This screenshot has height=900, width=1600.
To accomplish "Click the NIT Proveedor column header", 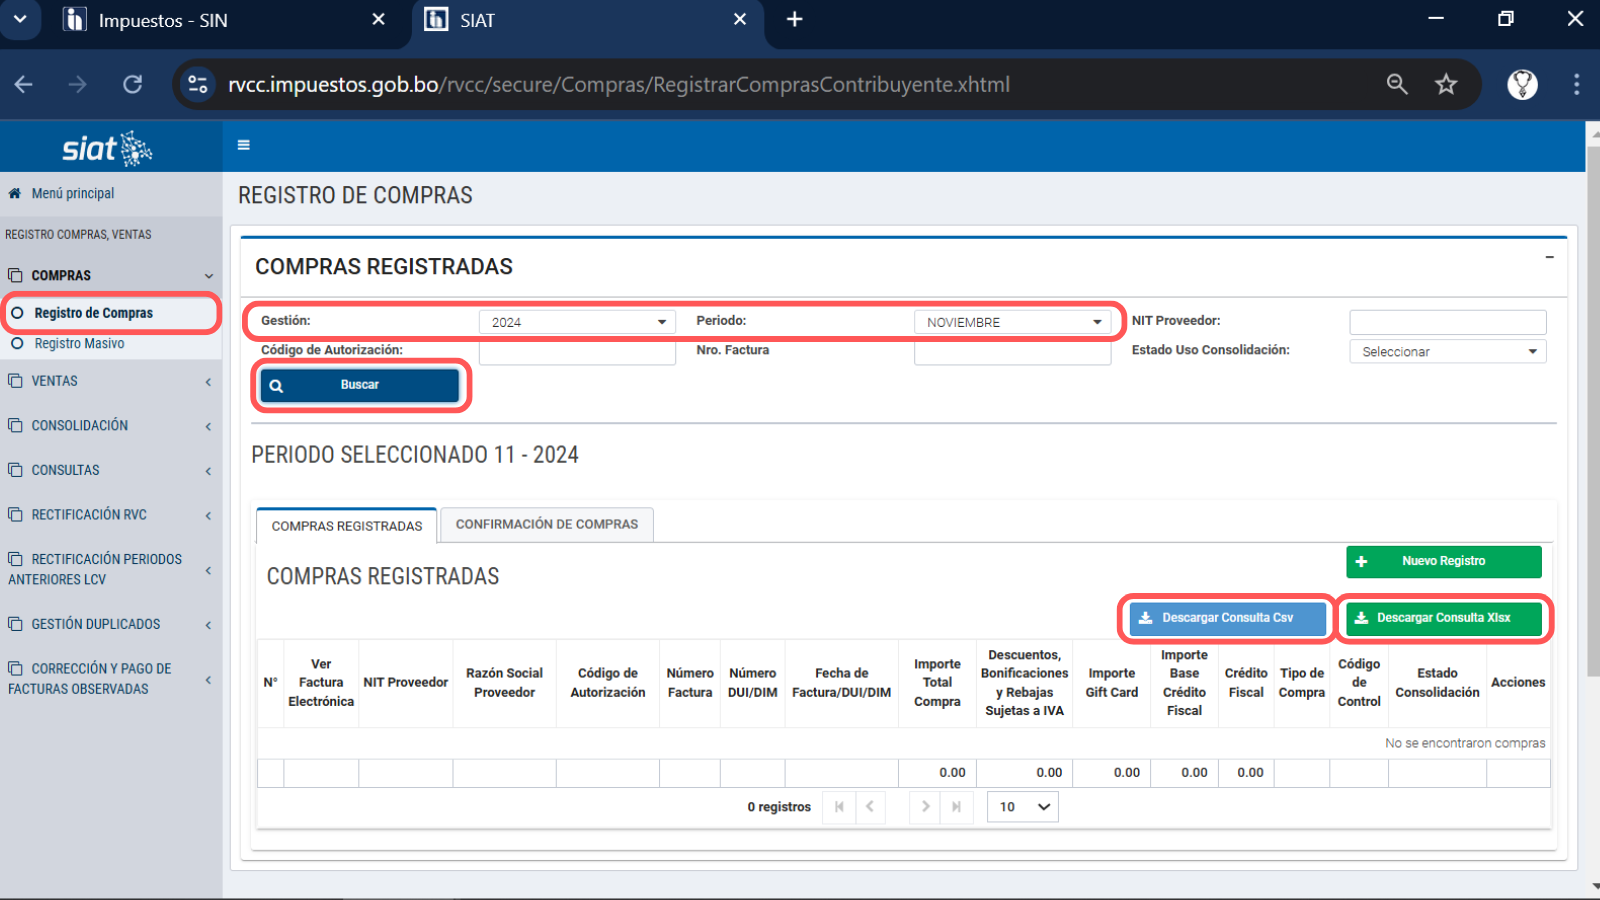I will 406,683.
